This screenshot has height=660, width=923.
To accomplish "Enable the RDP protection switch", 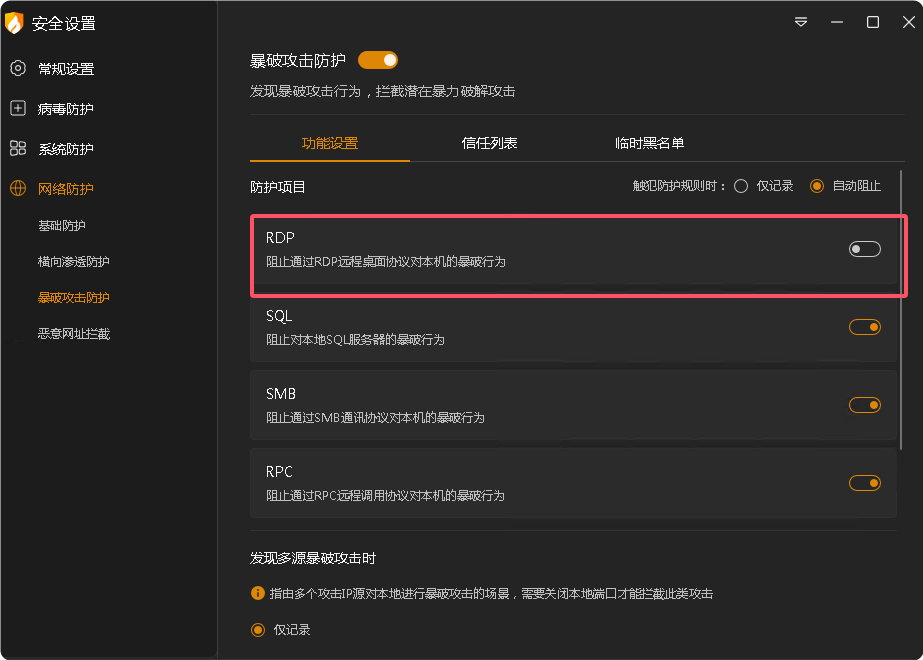I will coord(864,249).
